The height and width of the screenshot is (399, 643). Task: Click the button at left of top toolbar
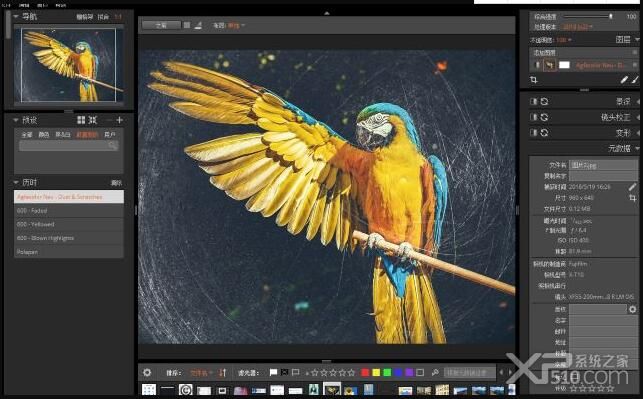coord(161,25)
